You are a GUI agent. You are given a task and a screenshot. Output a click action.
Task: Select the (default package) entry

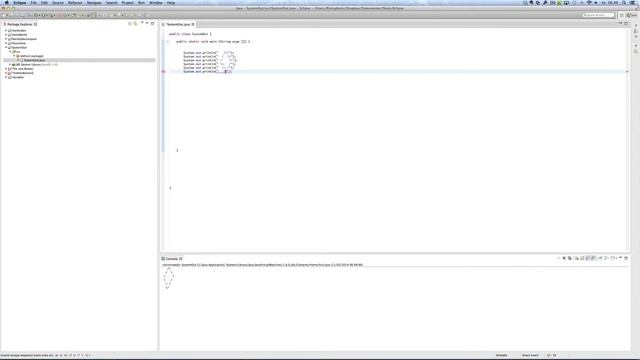[x=30, y=56]
